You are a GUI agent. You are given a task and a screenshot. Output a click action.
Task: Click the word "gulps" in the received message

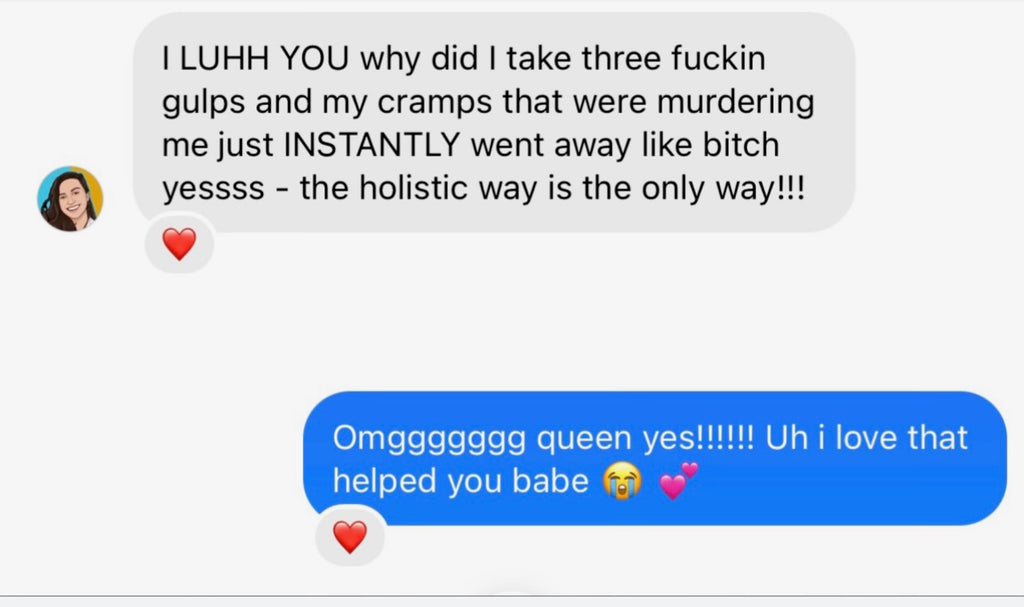[x=203, y=103]
